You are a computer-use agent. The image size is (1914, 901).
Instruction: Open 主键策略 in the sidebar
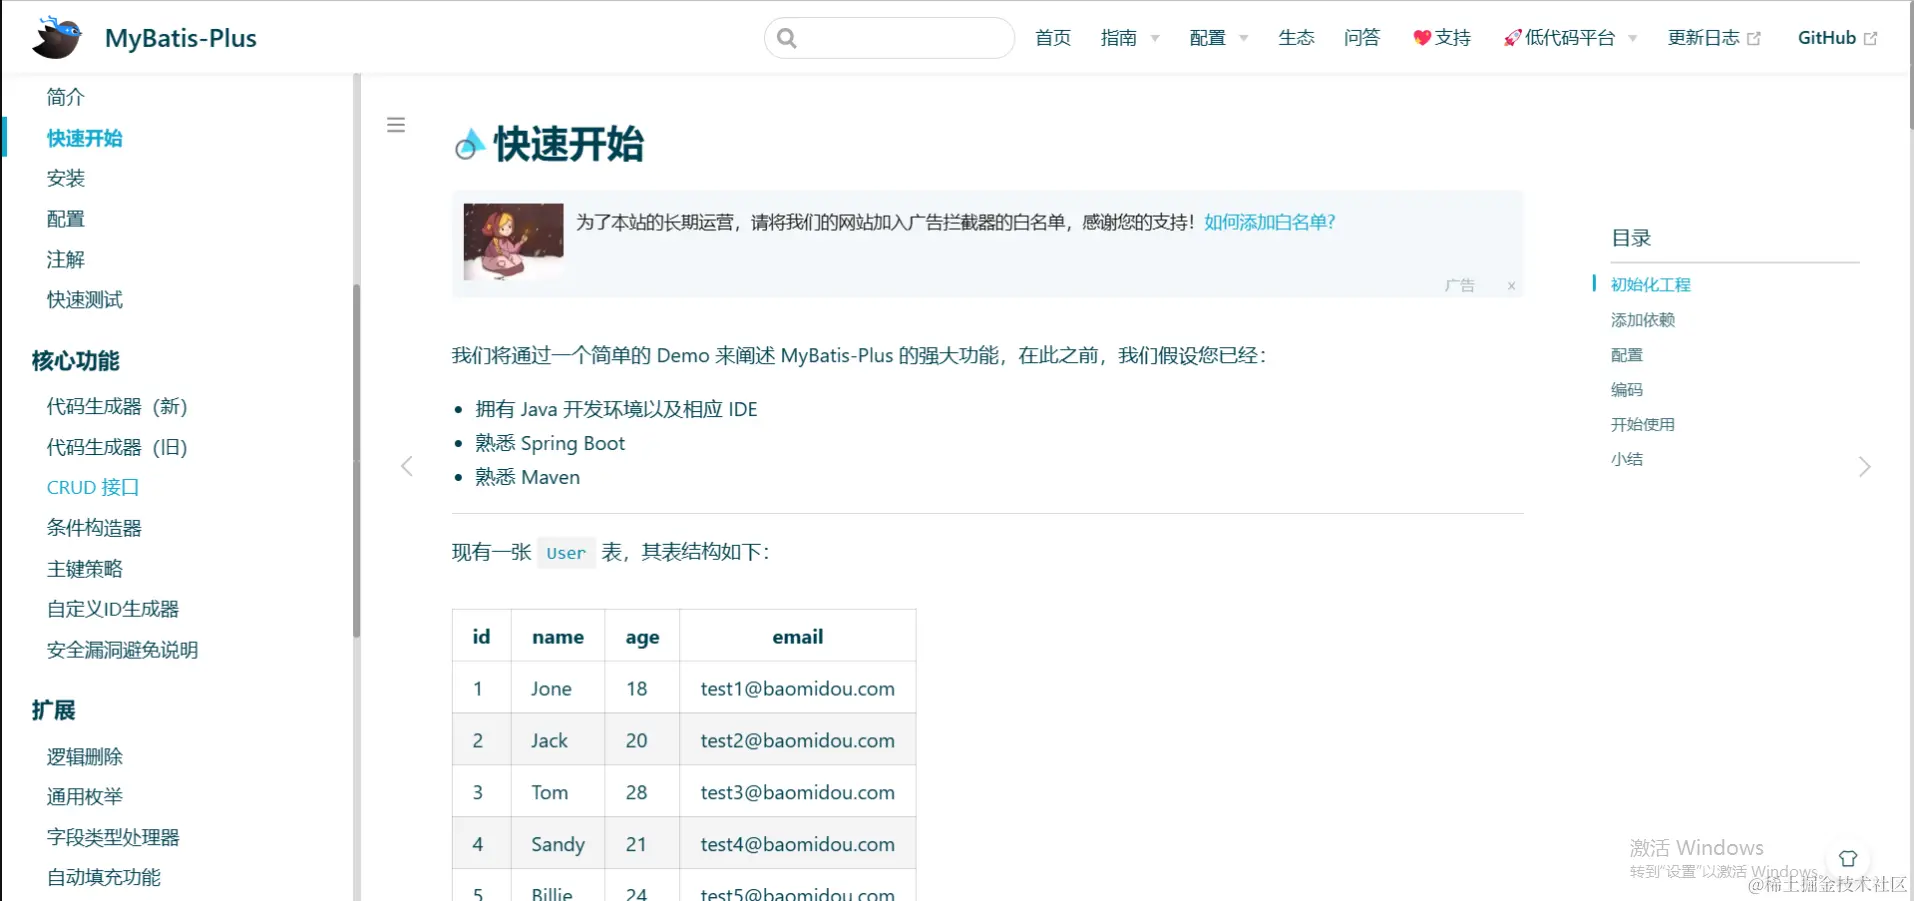click(x=85, y=569)
